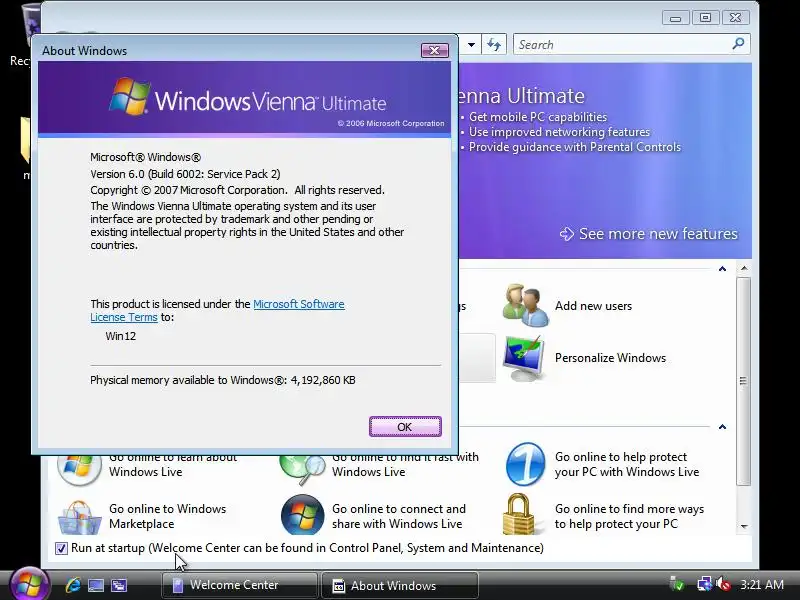
Task: Close the About Windows dialog
Action: click(x=435, y=50)
